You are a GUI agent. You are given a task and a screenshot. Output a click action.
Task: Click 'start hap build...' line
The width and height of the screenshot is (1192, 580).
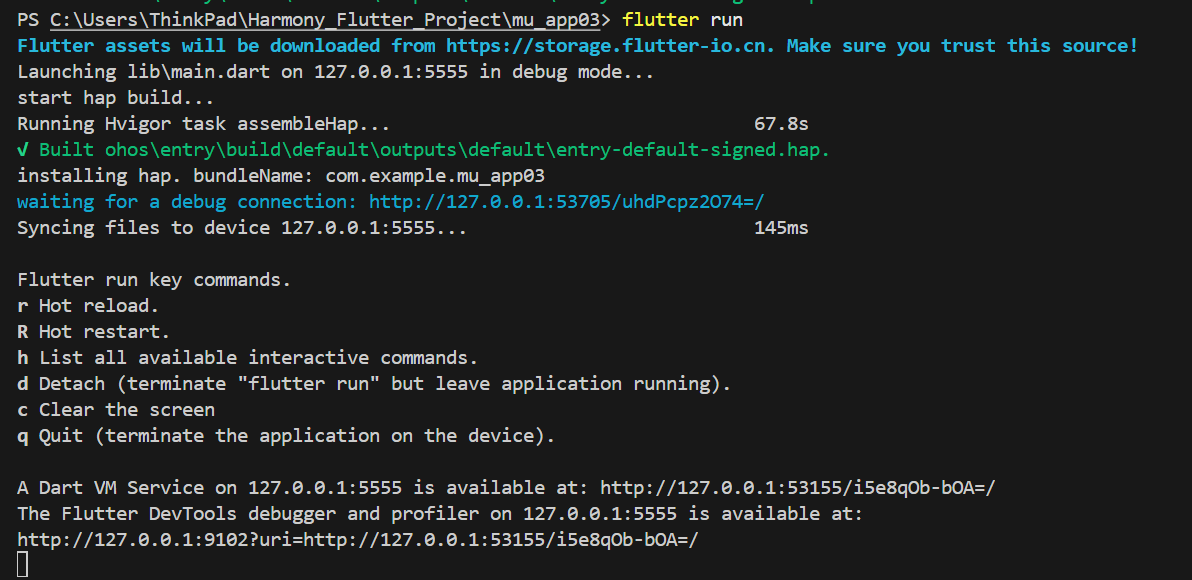point(116,98)
